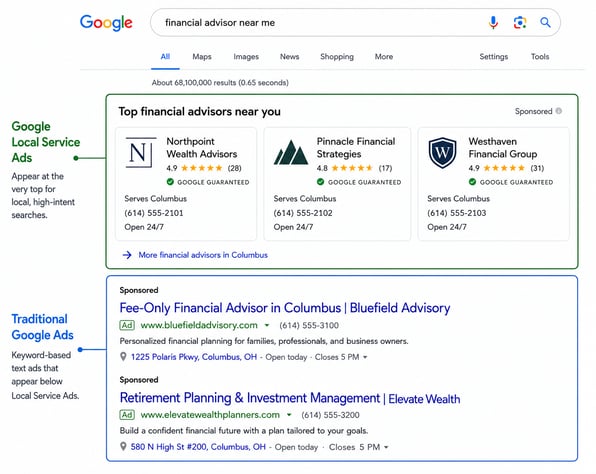The width and height of the screenshot is (596, 474).
Task: Open Westhaven Financial Group shield logo
Action: pyautogui.click(x=442, y=152)
